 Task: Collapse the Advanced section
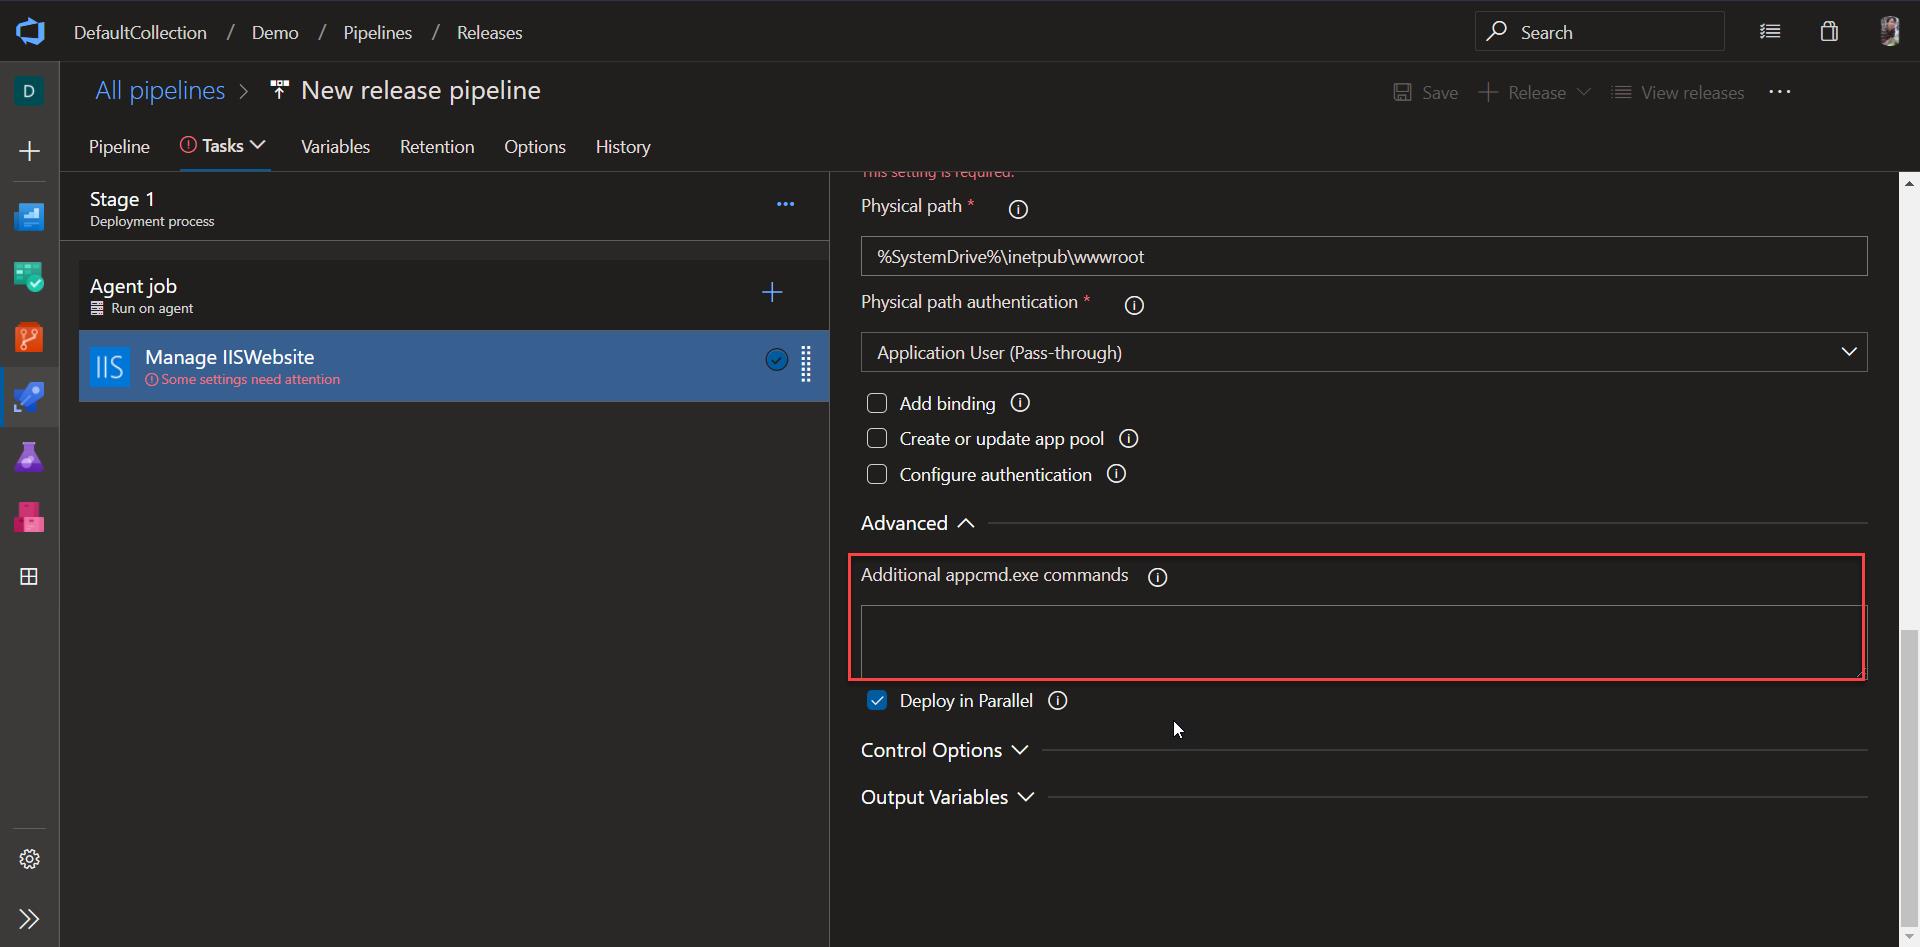[x=916, y=523]
